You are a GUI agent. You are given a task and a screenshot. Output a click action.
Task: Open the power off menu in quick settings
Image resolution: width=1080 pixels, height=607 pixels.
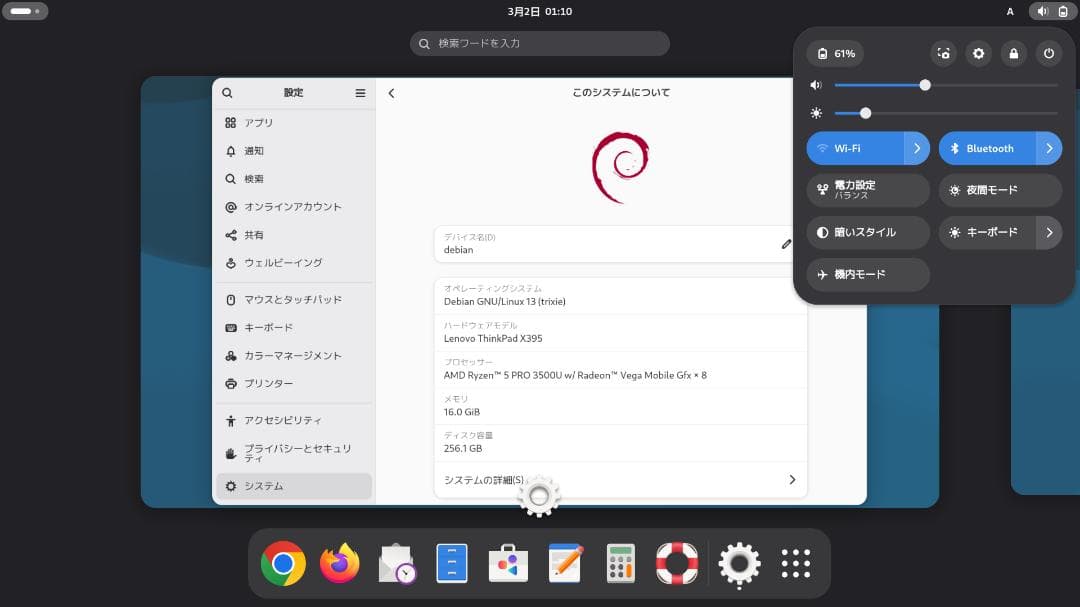click(1048, 53)
